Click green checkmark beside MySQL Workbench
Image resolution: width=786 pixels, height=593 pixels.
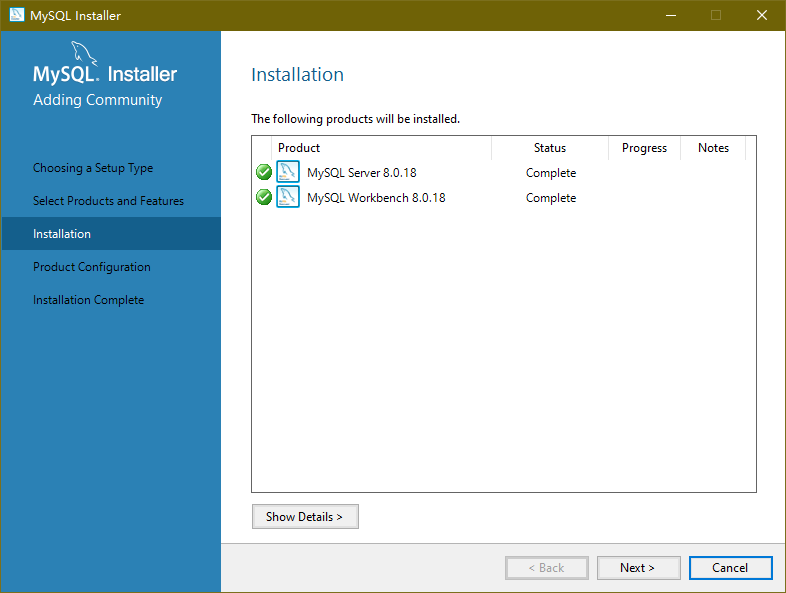point(264,197)
